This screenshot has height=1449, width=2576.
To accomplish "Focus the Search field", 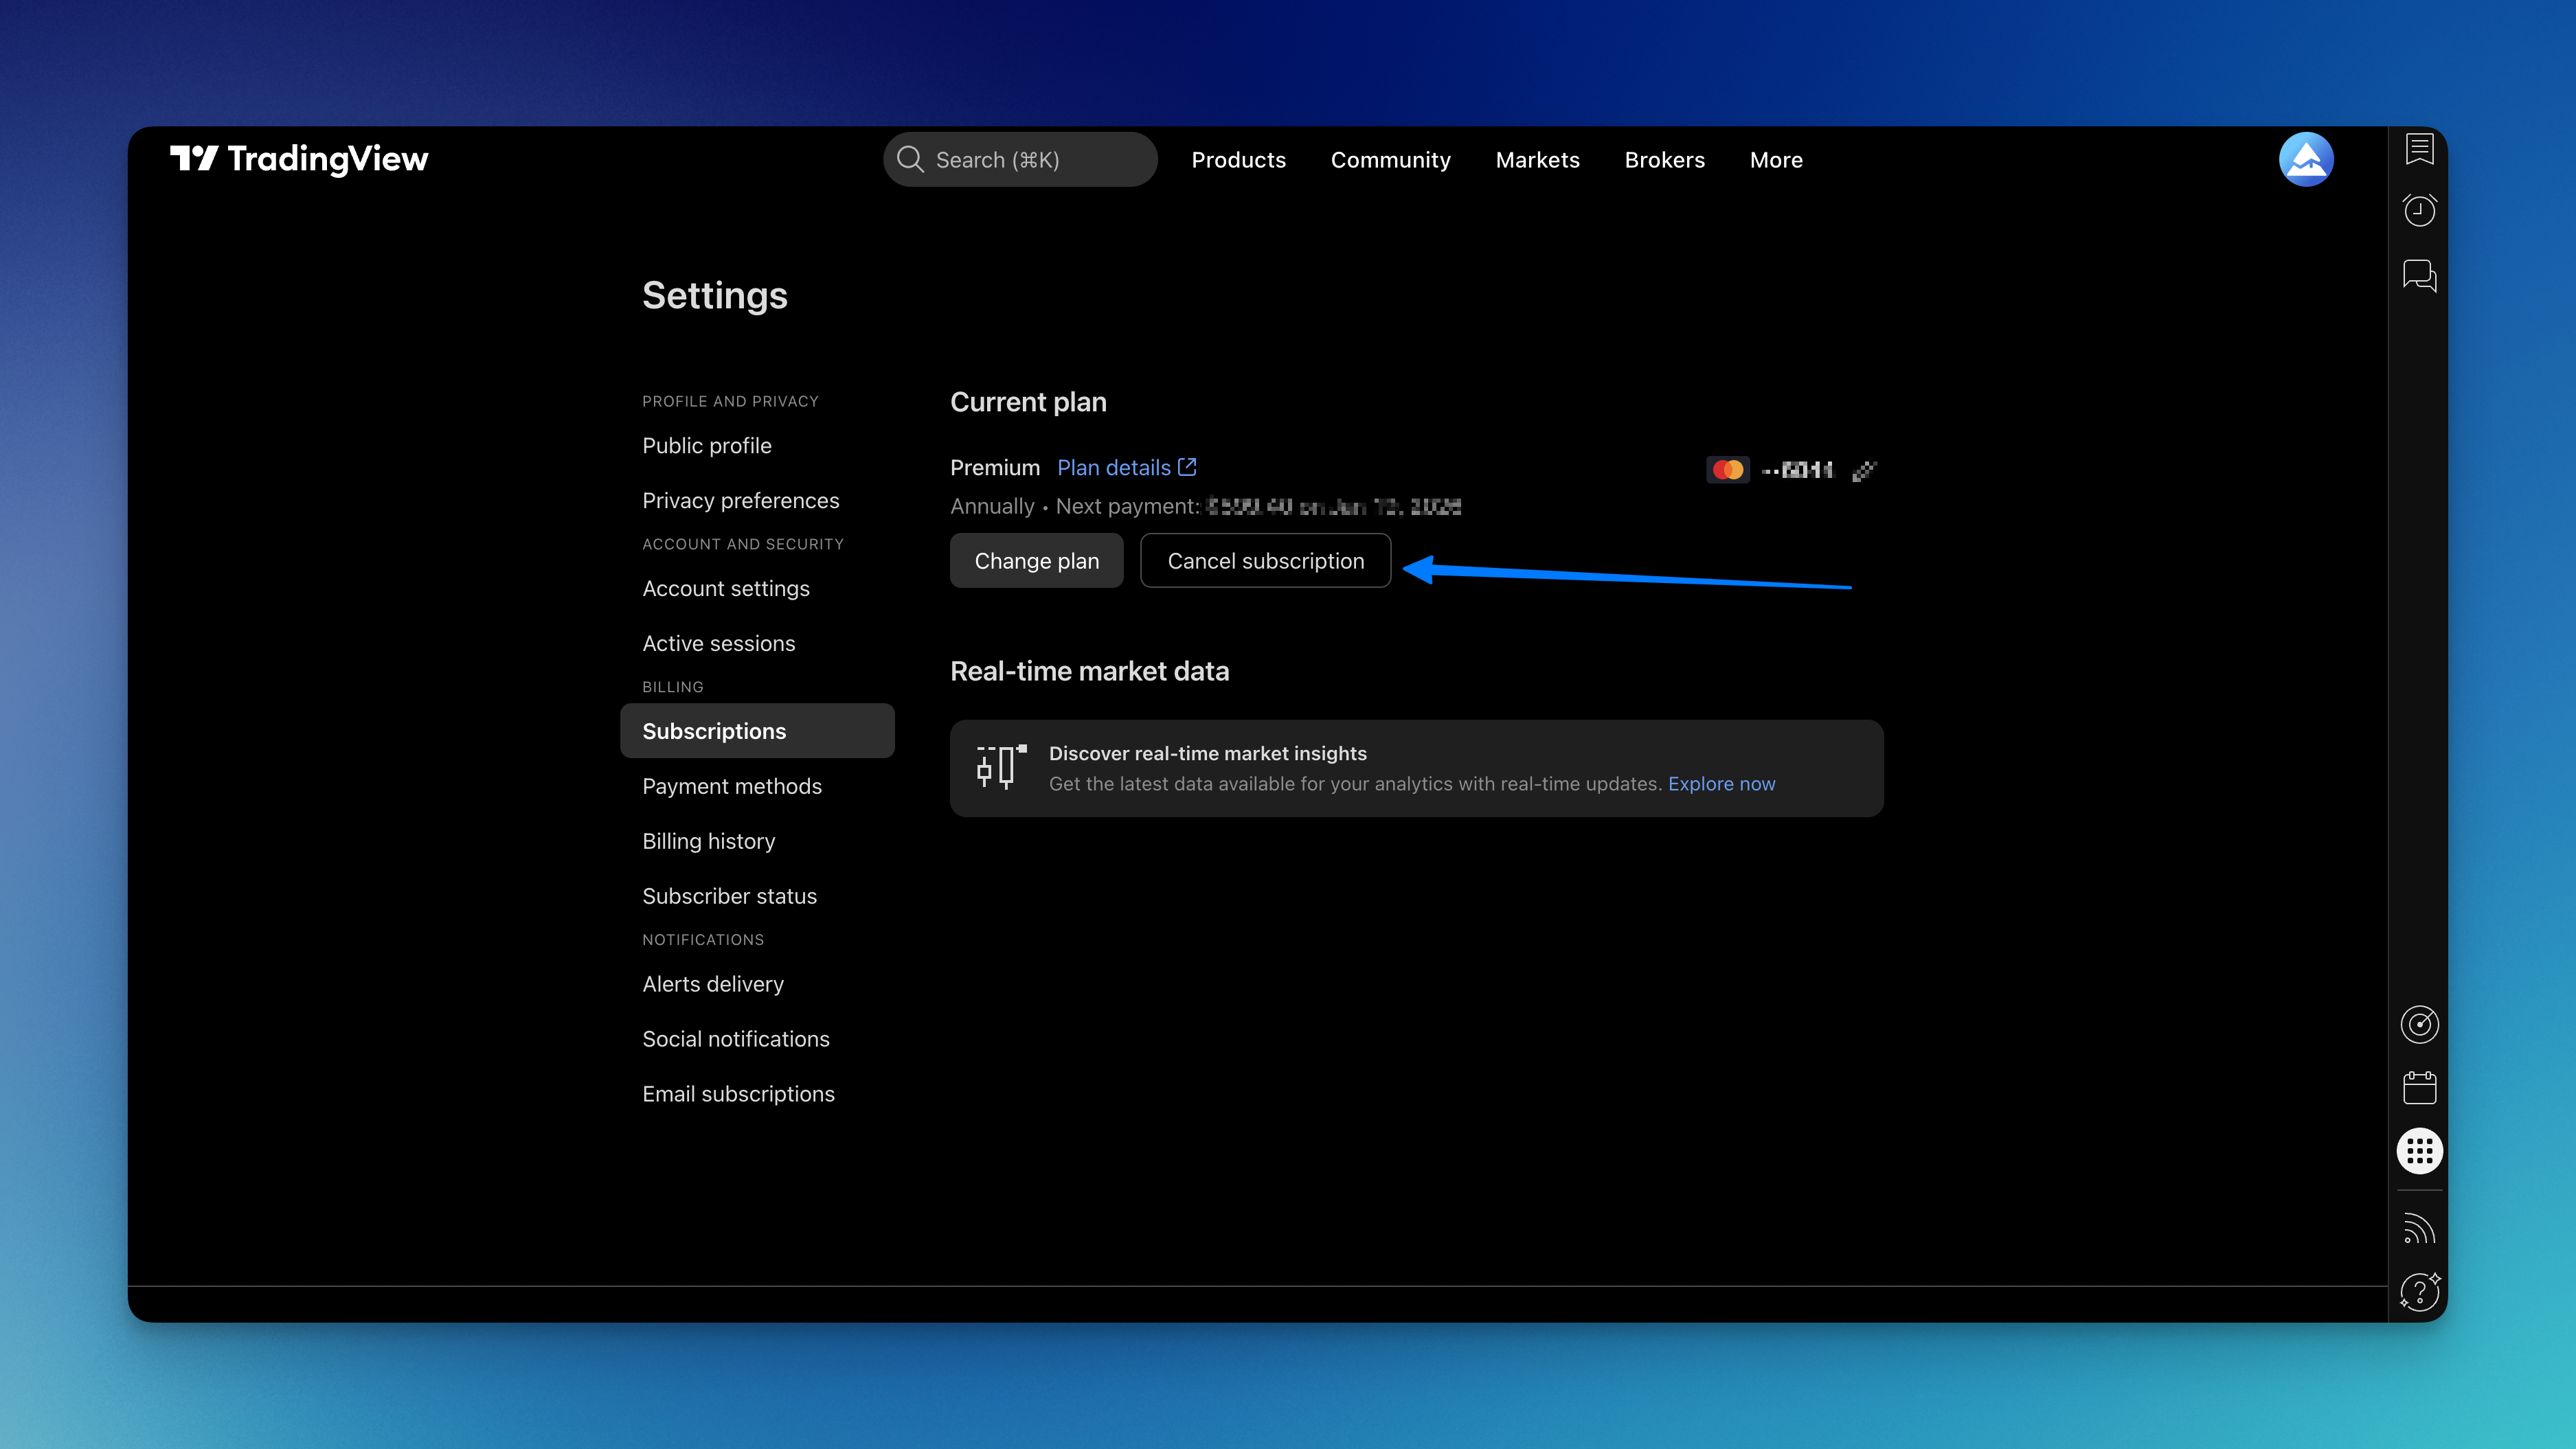I will pyautogui.click(x=1020, y=160).
